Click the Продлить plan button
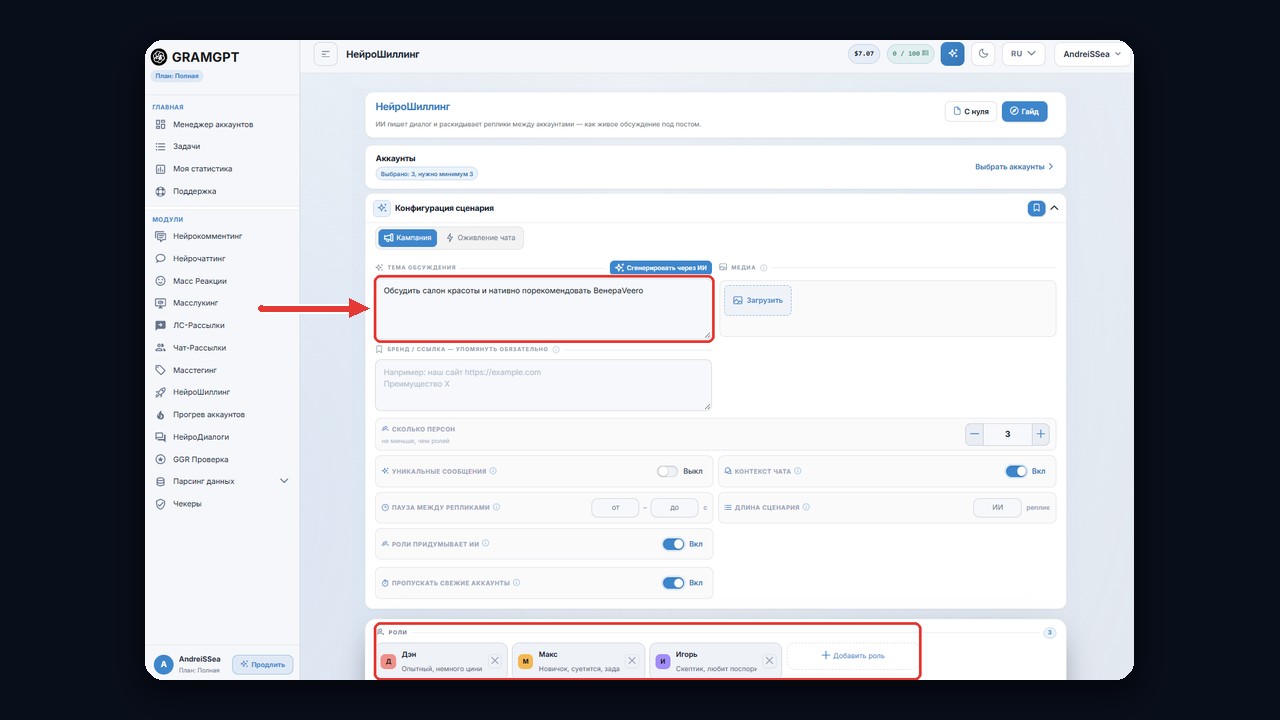 click(x=263, y=664)
